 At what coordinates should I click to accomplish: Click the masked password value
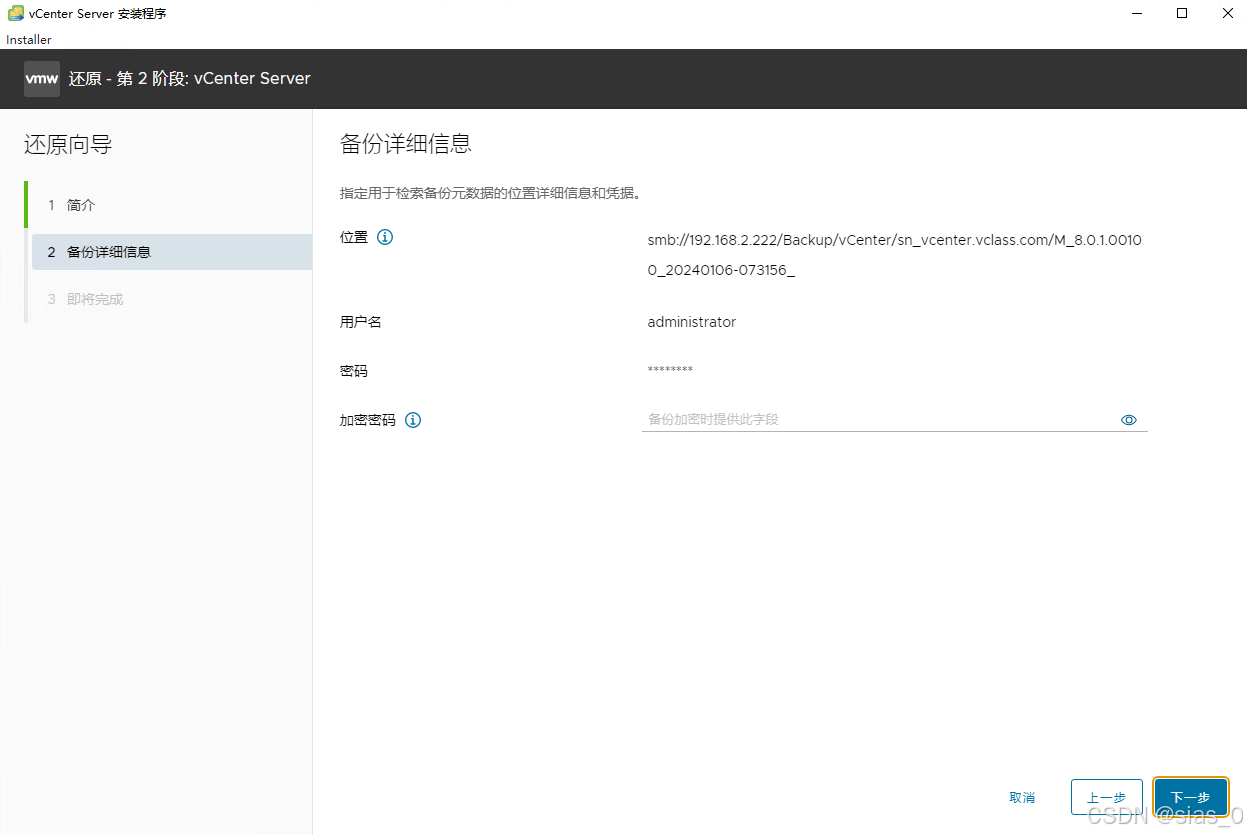tap(670, 371)
